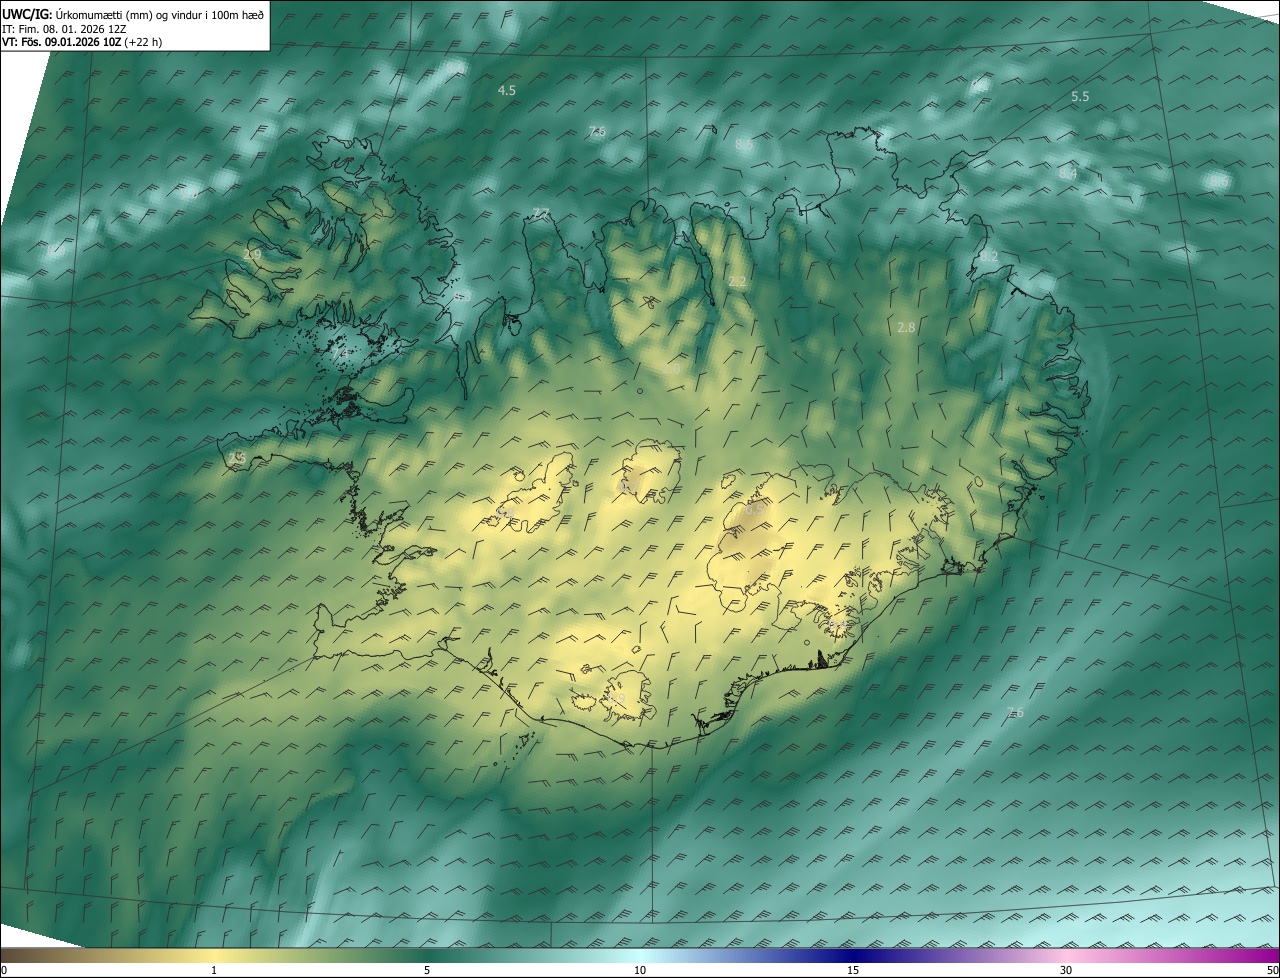This screenshot has width=1280, height=978.
Task: Click the '4.5' value label on the map
Action: tap(507, 91)
